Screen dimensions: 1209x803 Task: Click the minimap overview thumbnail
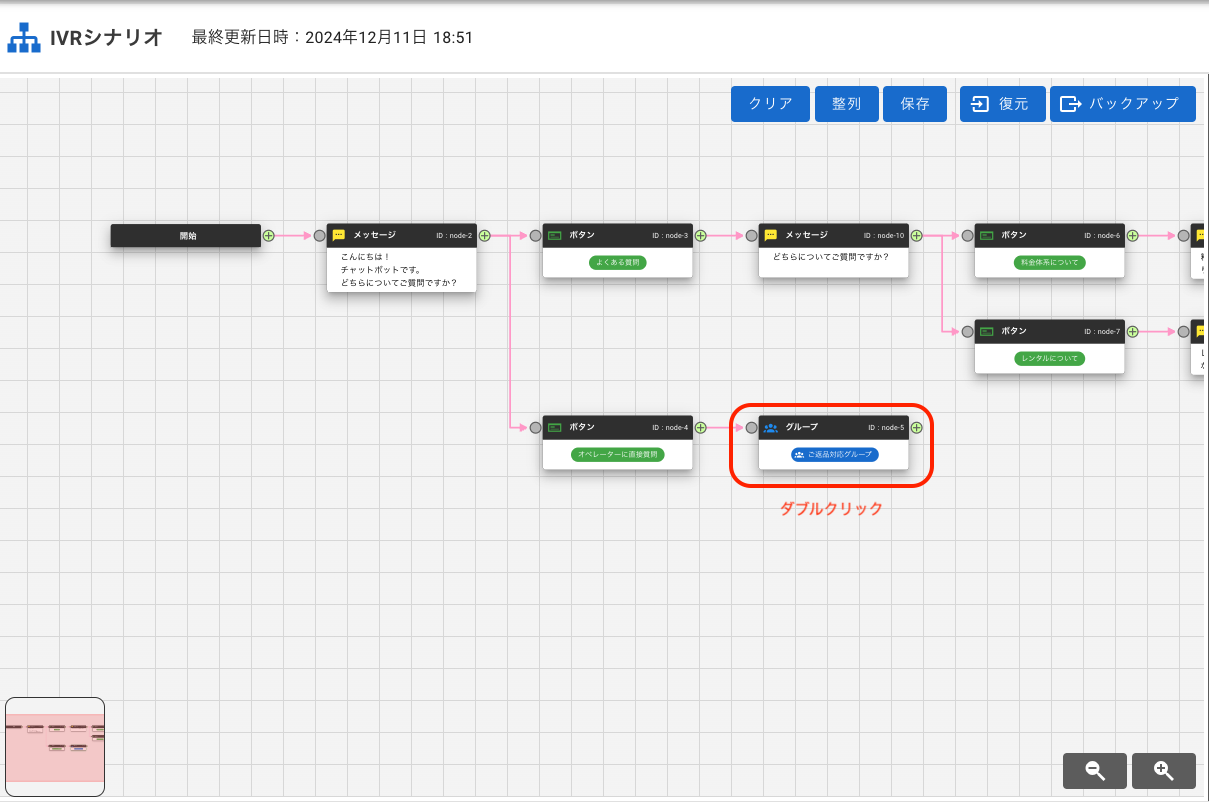55,746
